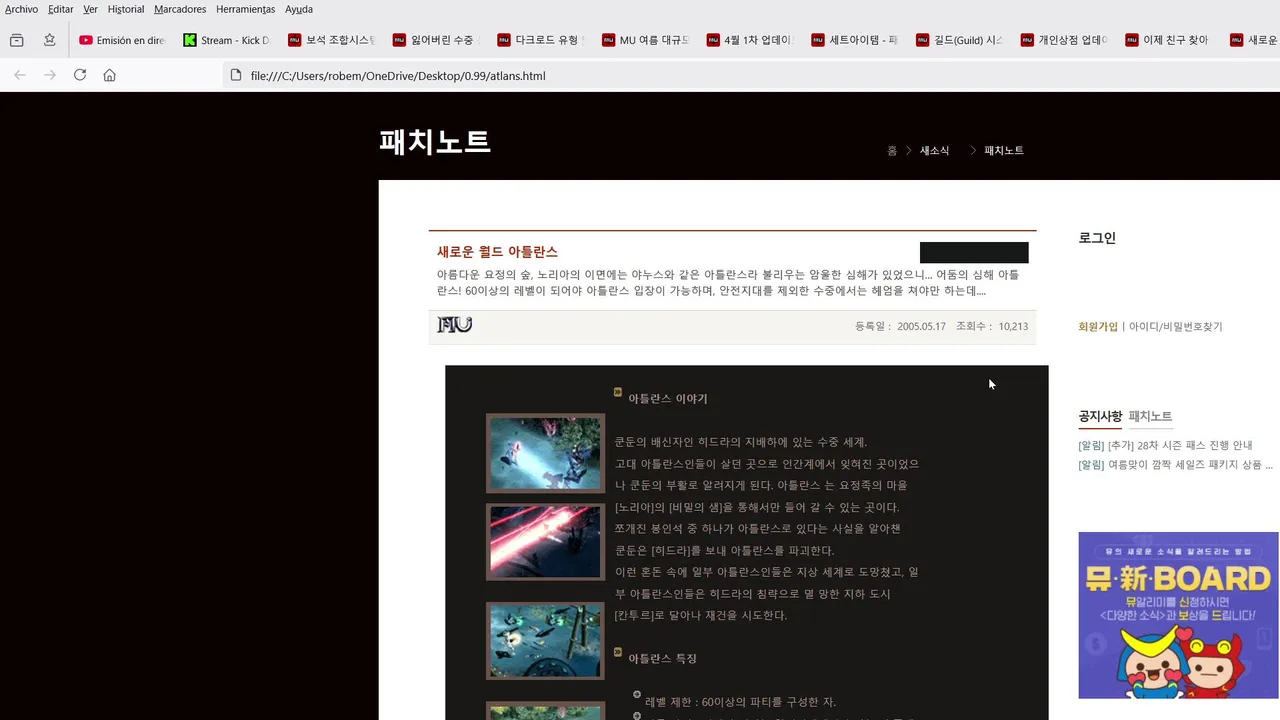Viewport: 1280px width, 720px height.
Task: Open the Ver menu
Action: tap(90, 9)
